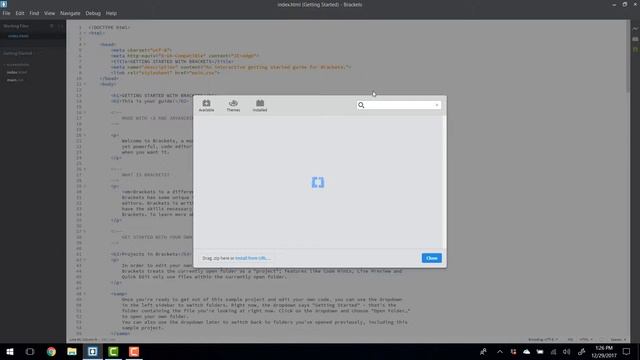Open the Find menu
Viewport: 640px width, 360px height.
[34, 13]
